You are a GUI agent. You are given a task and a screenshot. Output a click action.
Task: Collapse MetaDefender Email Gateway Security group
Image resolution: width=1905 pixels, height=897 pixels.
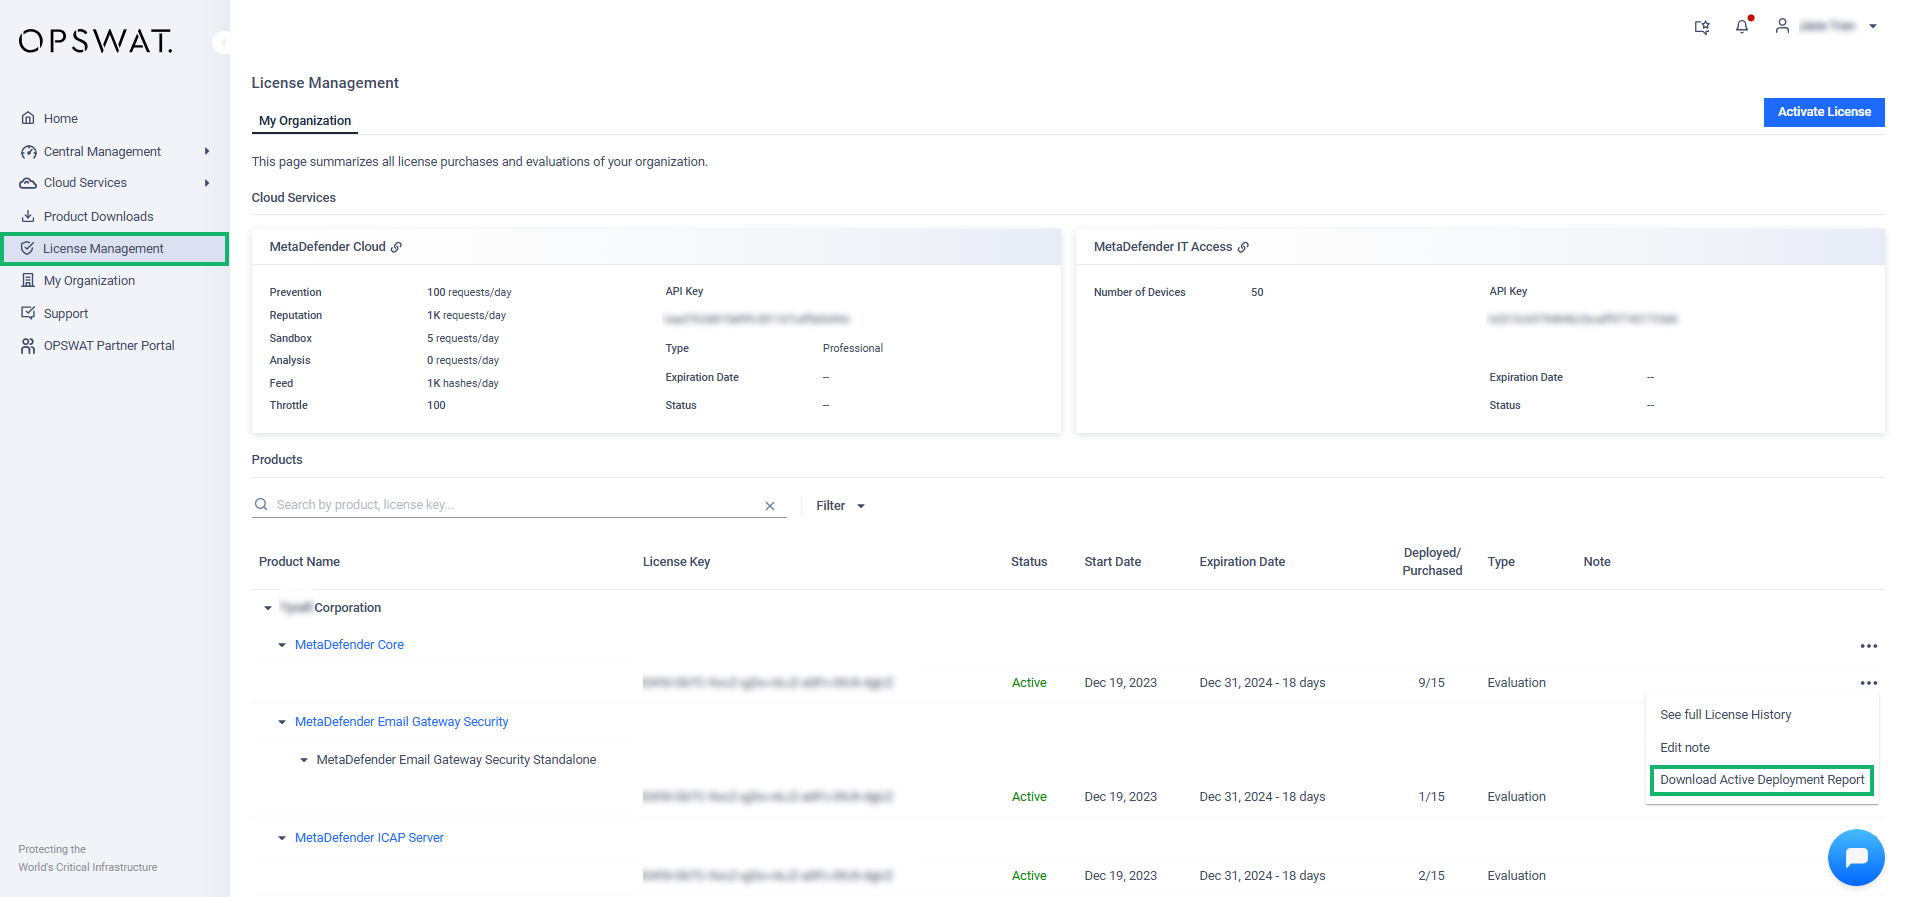click(282, 722)
